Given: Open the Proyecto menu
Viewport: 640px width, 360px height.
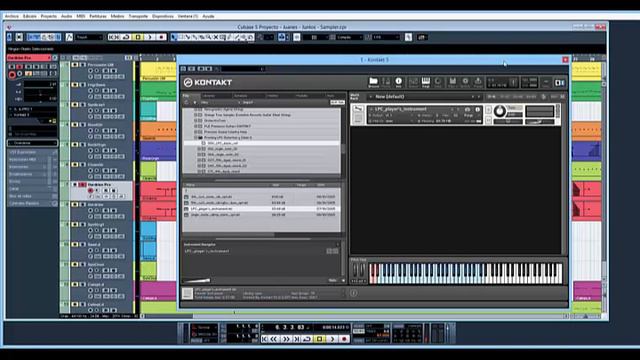Looking at the screenshot, I should (49, 16).
